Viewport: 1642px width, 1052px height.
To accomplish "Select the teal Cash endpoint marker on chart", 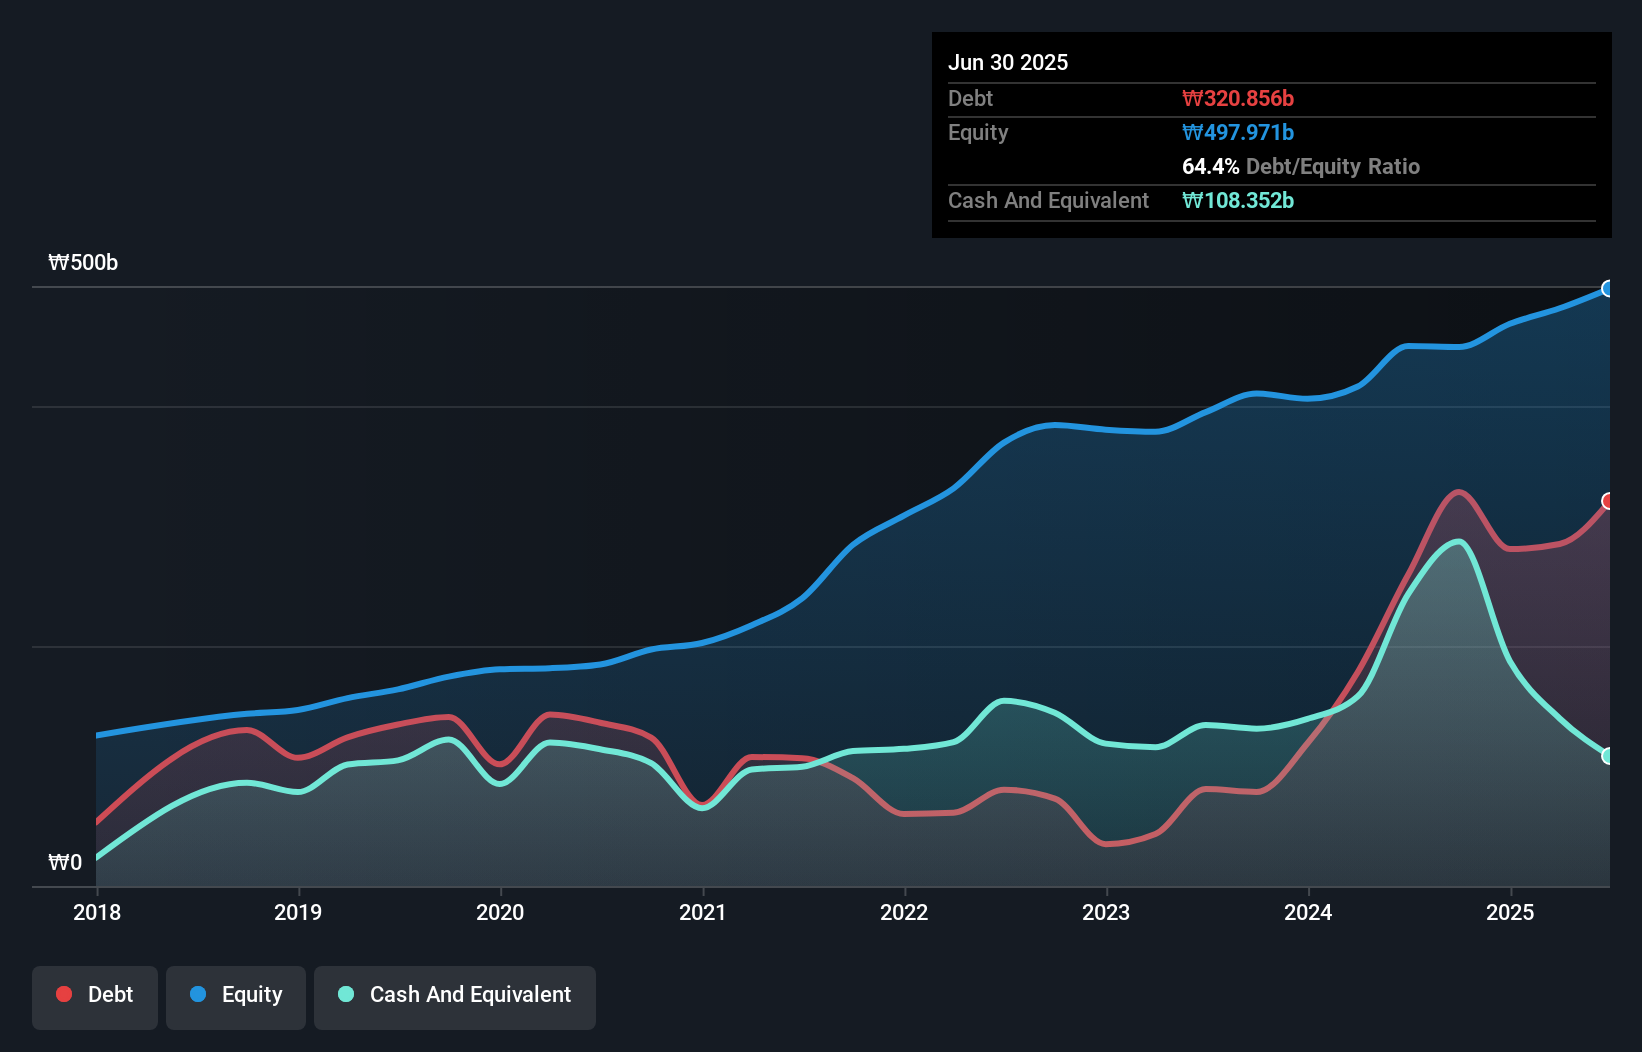I will [1609, 757].
